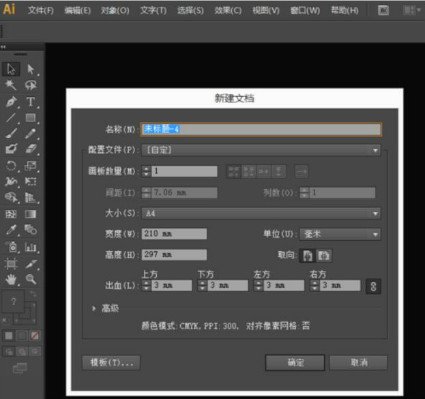
Task: Click the 下方 bottom bleed stepper
Action: click(x=202, y=285)
